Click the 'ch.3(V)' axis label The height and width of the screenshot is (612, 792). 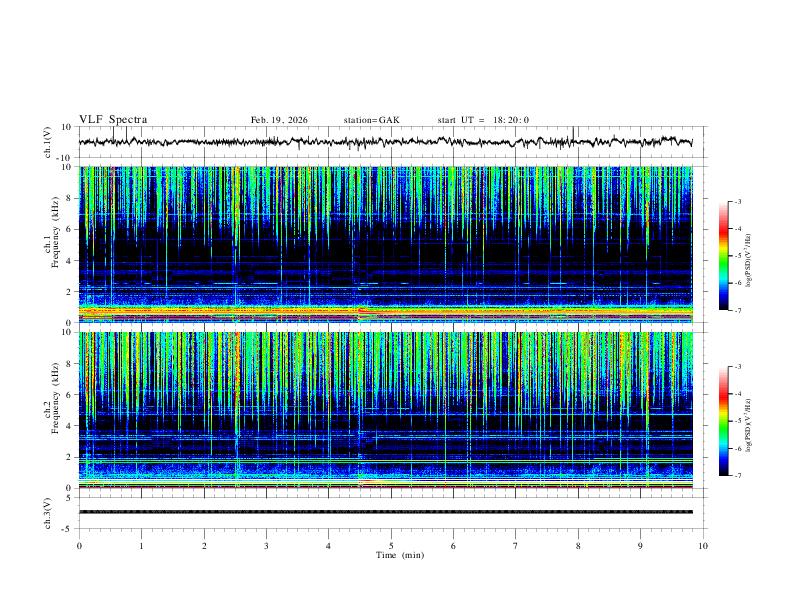[x=48, y=513]
